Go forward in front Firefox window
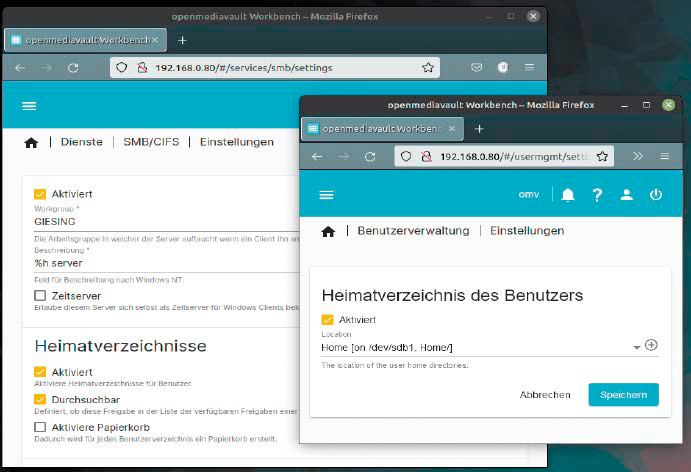This screenshot has height=472, width=691. (344, 156)
